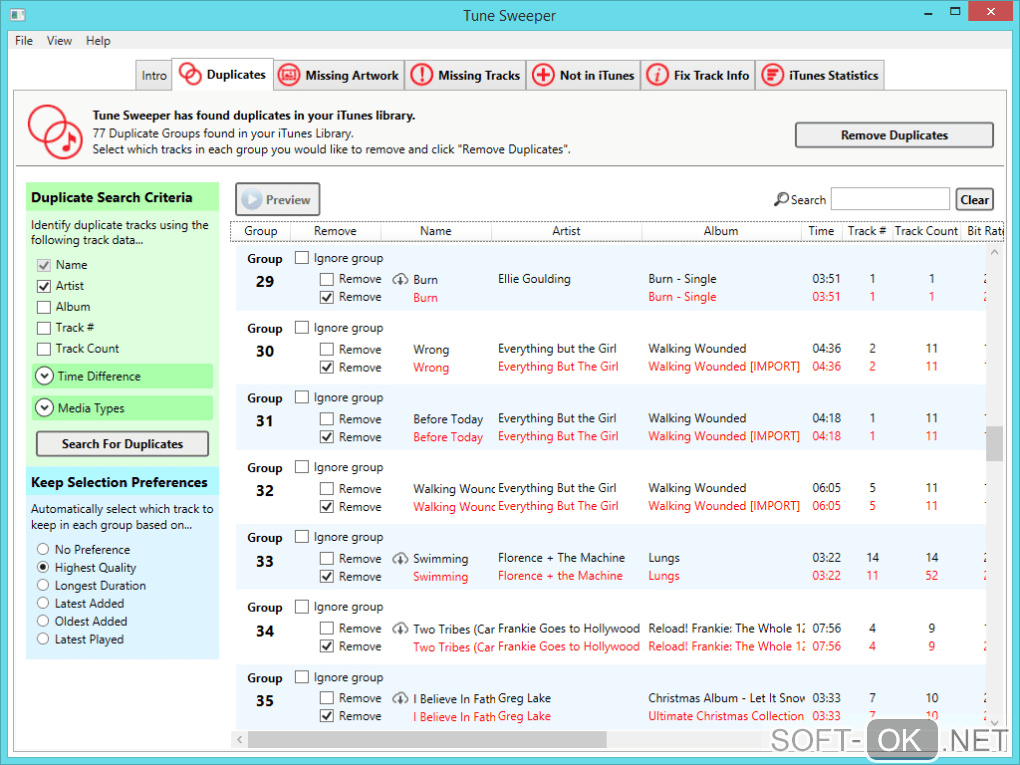Click the red Burn - Single album cell

682,297
